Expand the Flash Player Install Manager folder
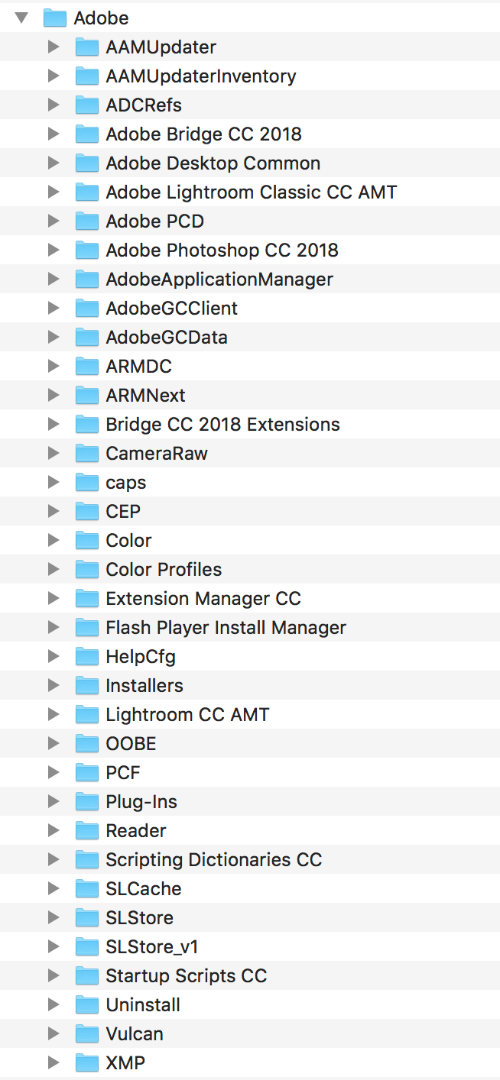This screenshot has width=500, height=1080. (53, 627)
